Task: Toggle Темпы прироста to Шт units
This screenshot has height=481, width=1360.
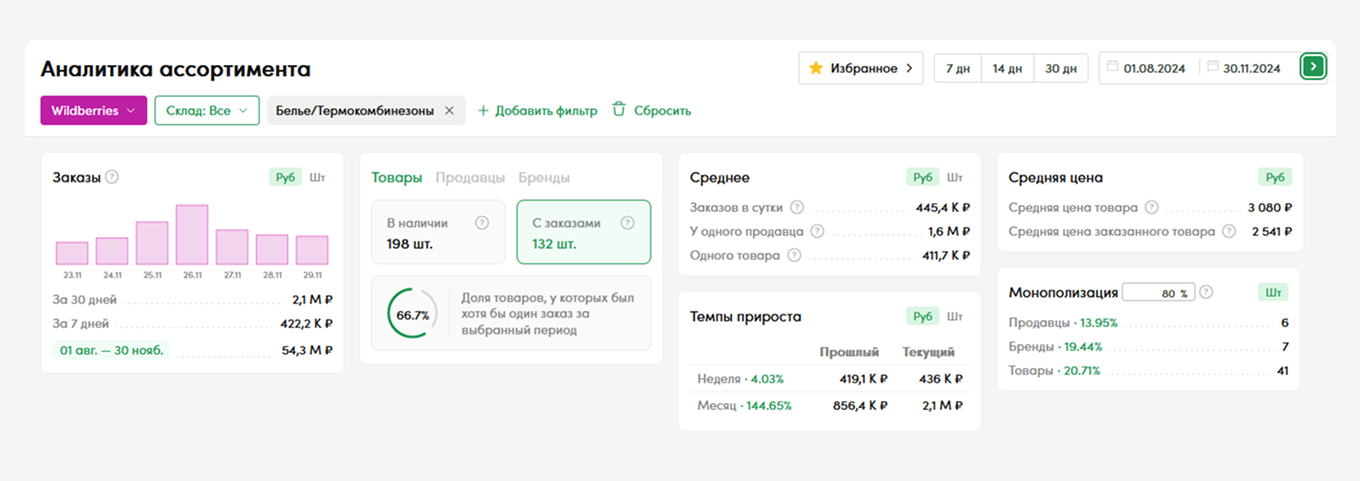Action: click(x=955, y=316)
